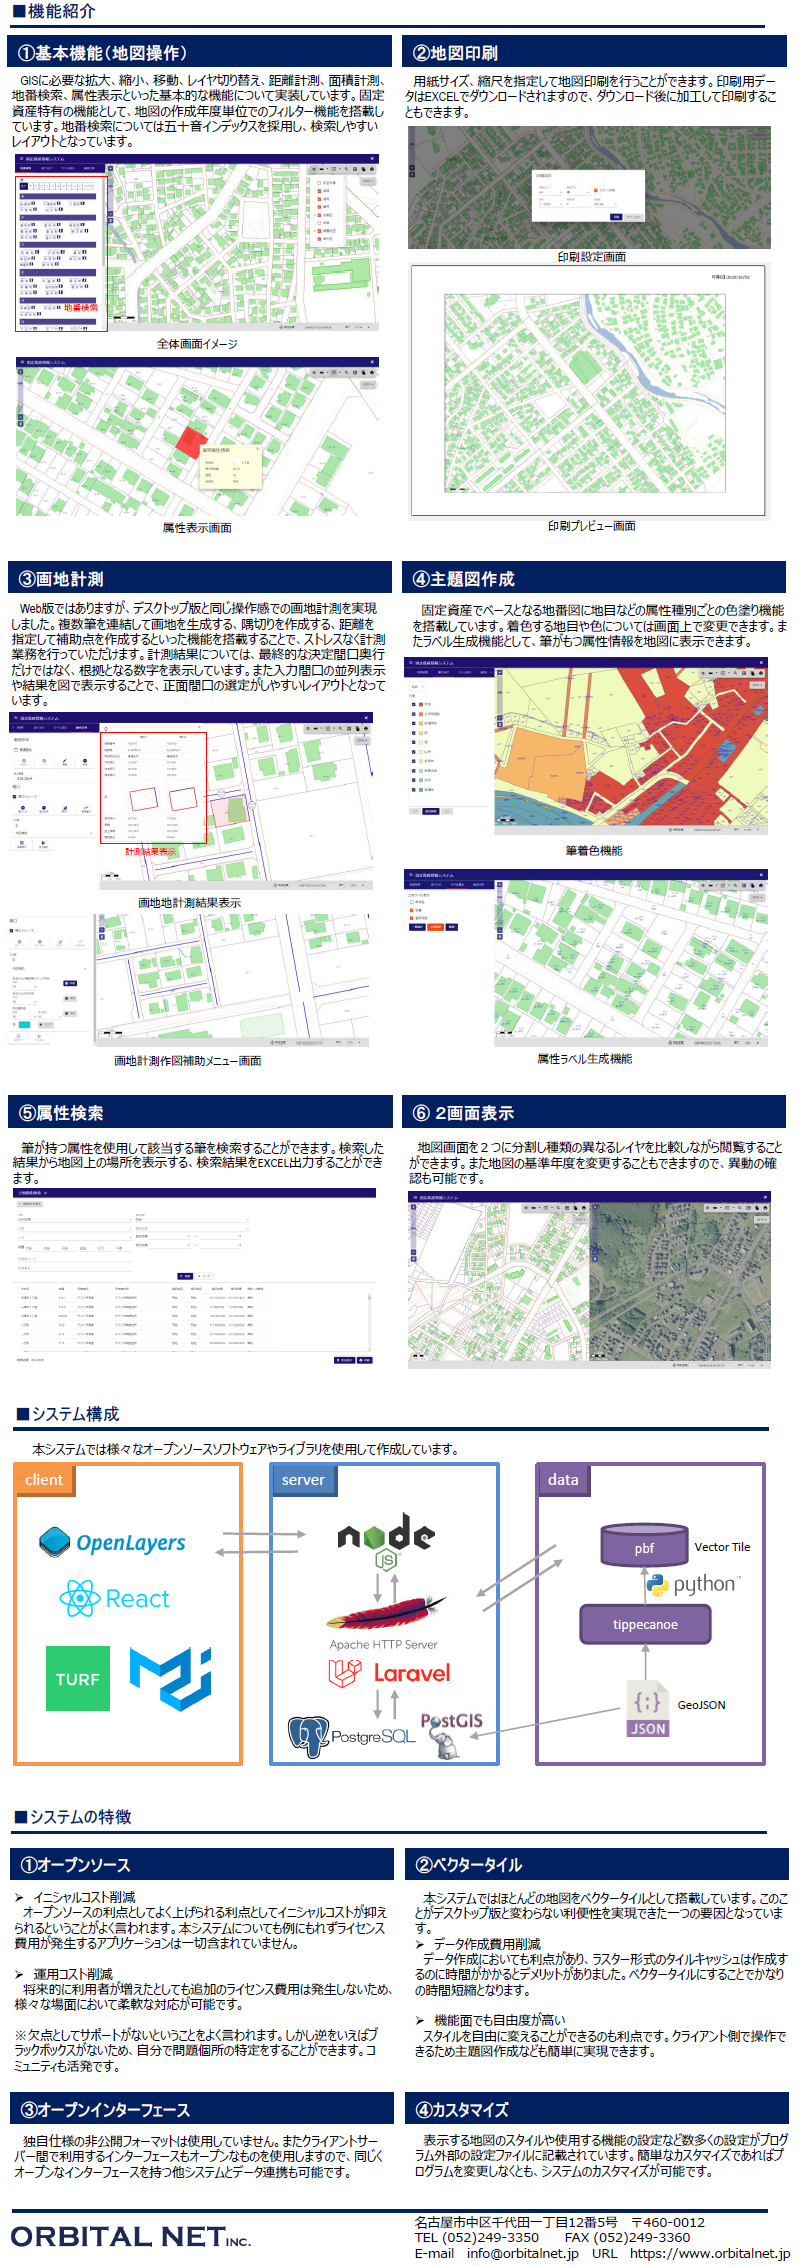
Task: Toggle the unchecked top layer checkbox in 全体画面イメージ
Action: tap(319, 183)
